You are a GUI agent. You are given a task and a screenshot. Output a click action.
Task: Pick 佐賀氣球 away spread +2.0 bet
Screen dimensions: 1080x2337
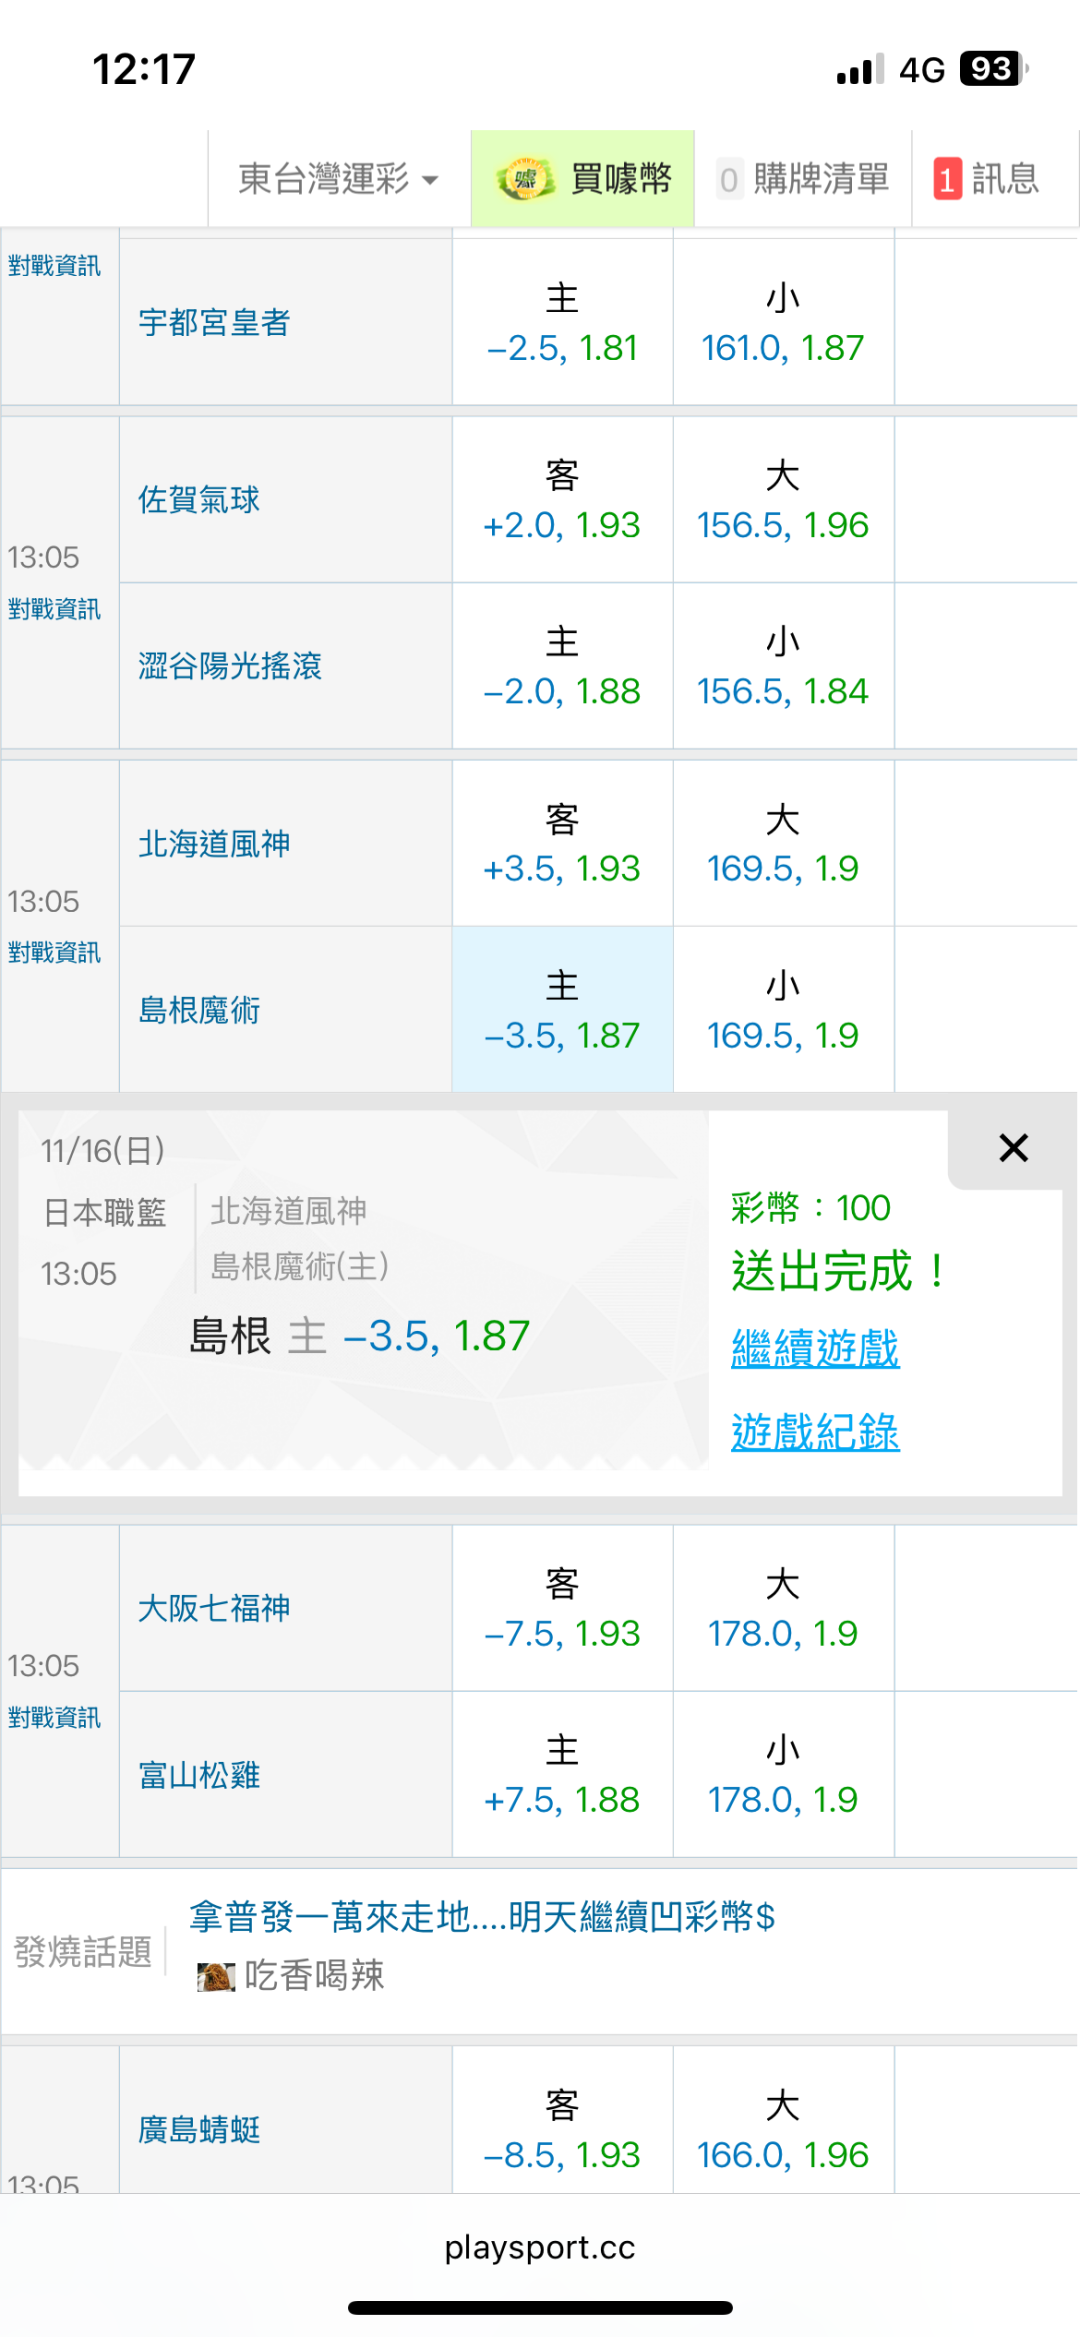coord(562,500)
